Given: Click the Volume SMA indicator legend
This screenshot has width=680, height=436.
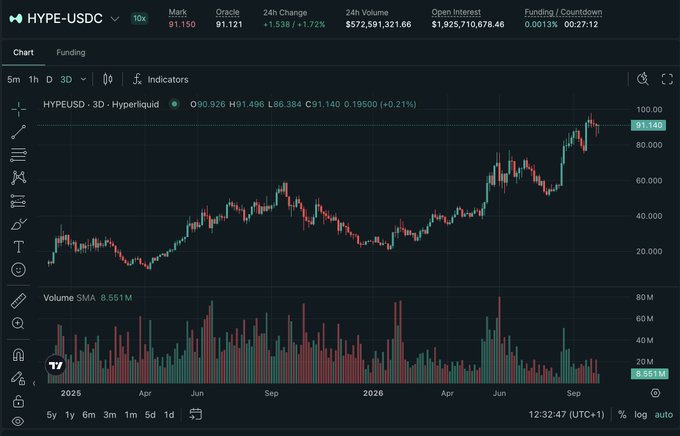Looking at the screenshot, I should tap(88, 298).
